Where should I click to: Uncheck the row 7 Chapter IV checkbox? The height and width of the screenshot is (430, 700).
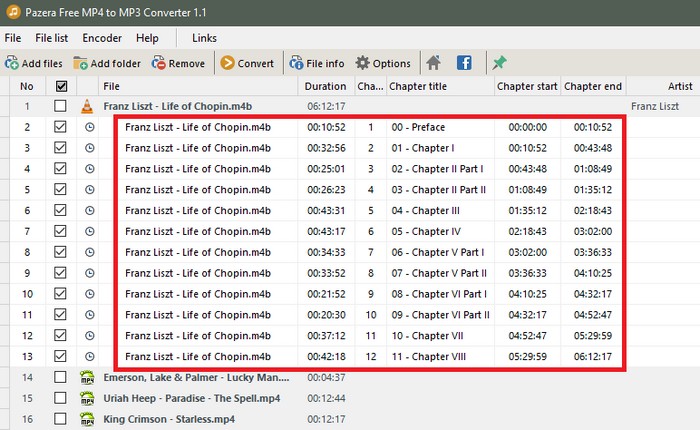(x=60, y=231)
